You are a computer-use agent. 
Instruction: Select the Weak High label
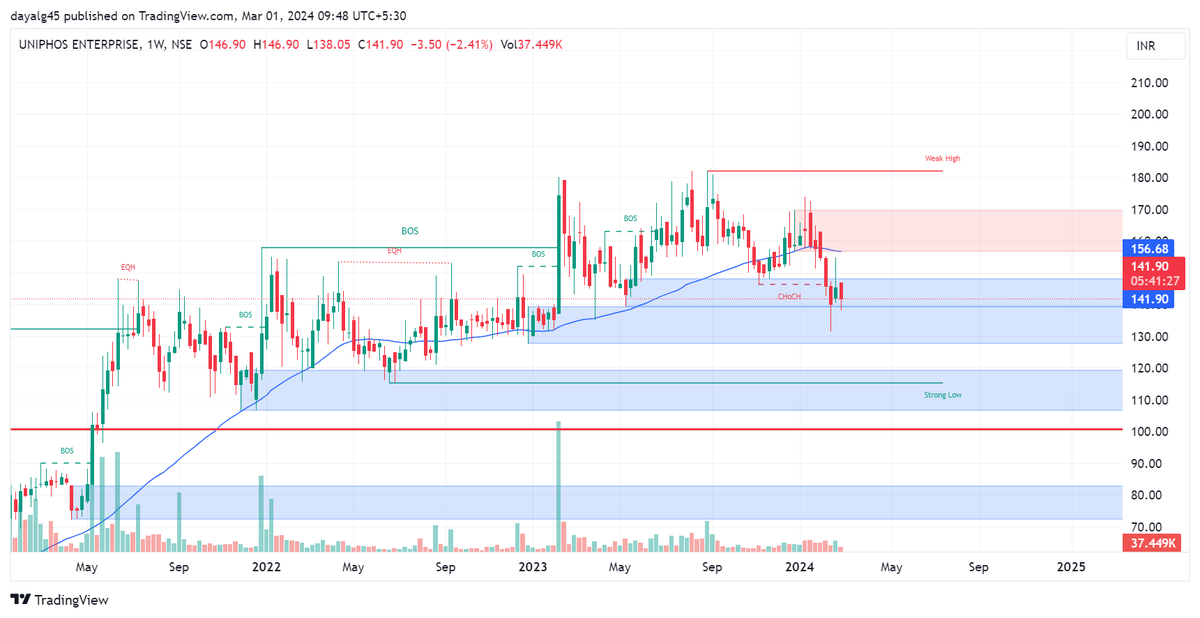point(942,158)
